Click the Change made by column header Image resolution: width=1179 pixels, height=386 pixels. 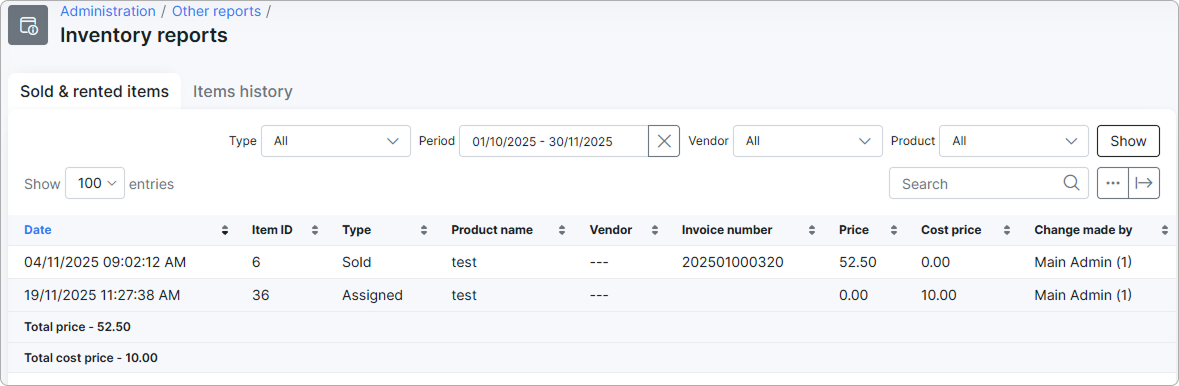coord(1084,230)
